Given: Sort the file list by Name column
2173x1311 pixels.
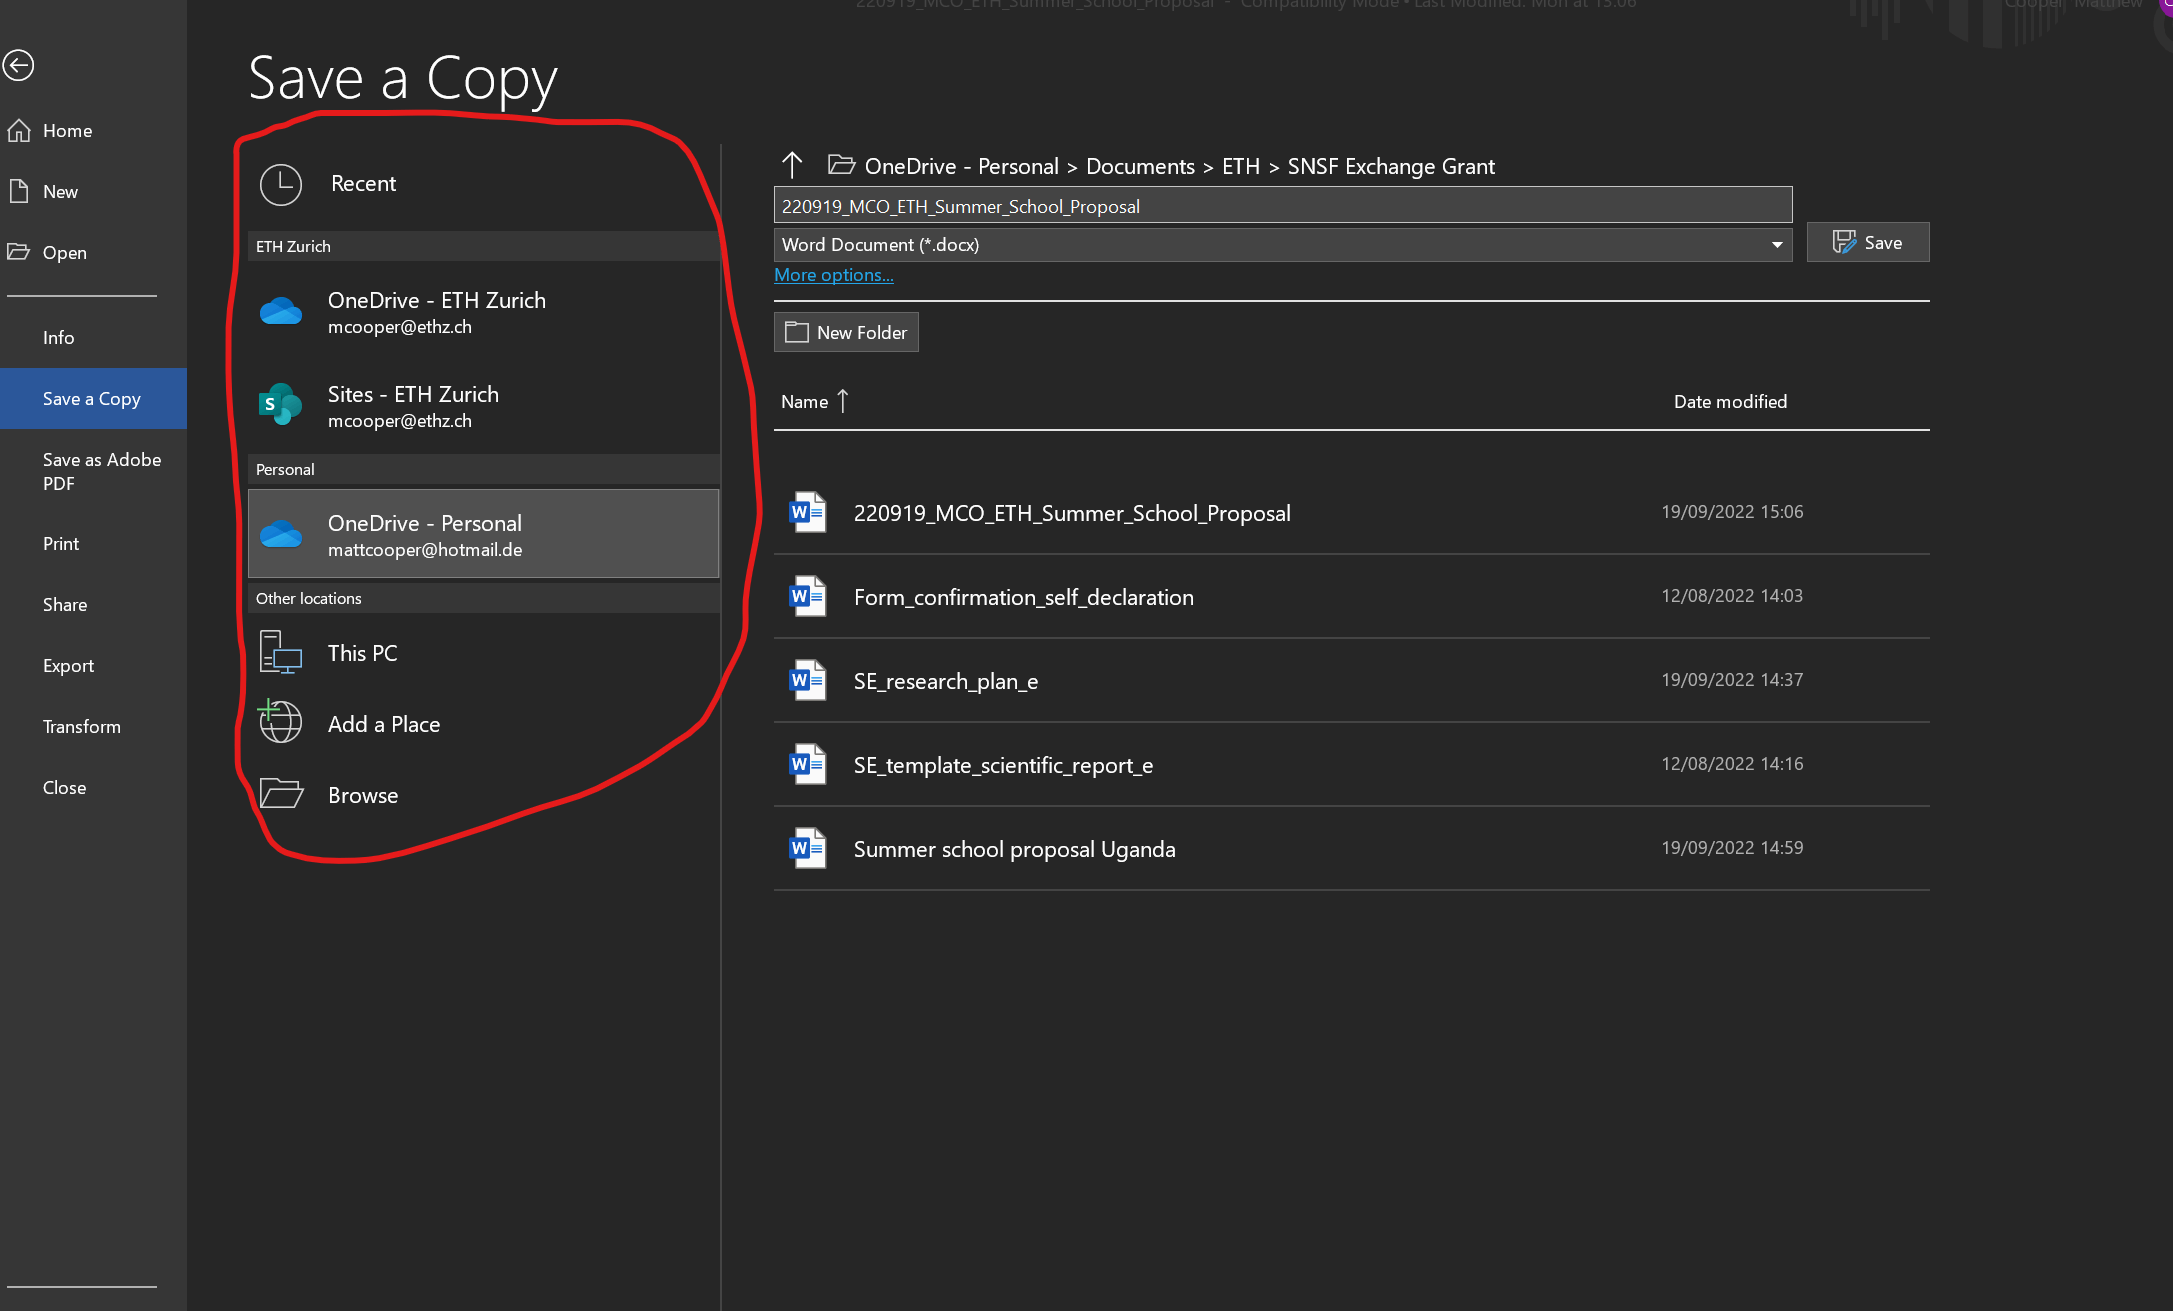Looking at the screenshot, I should 805,402.
